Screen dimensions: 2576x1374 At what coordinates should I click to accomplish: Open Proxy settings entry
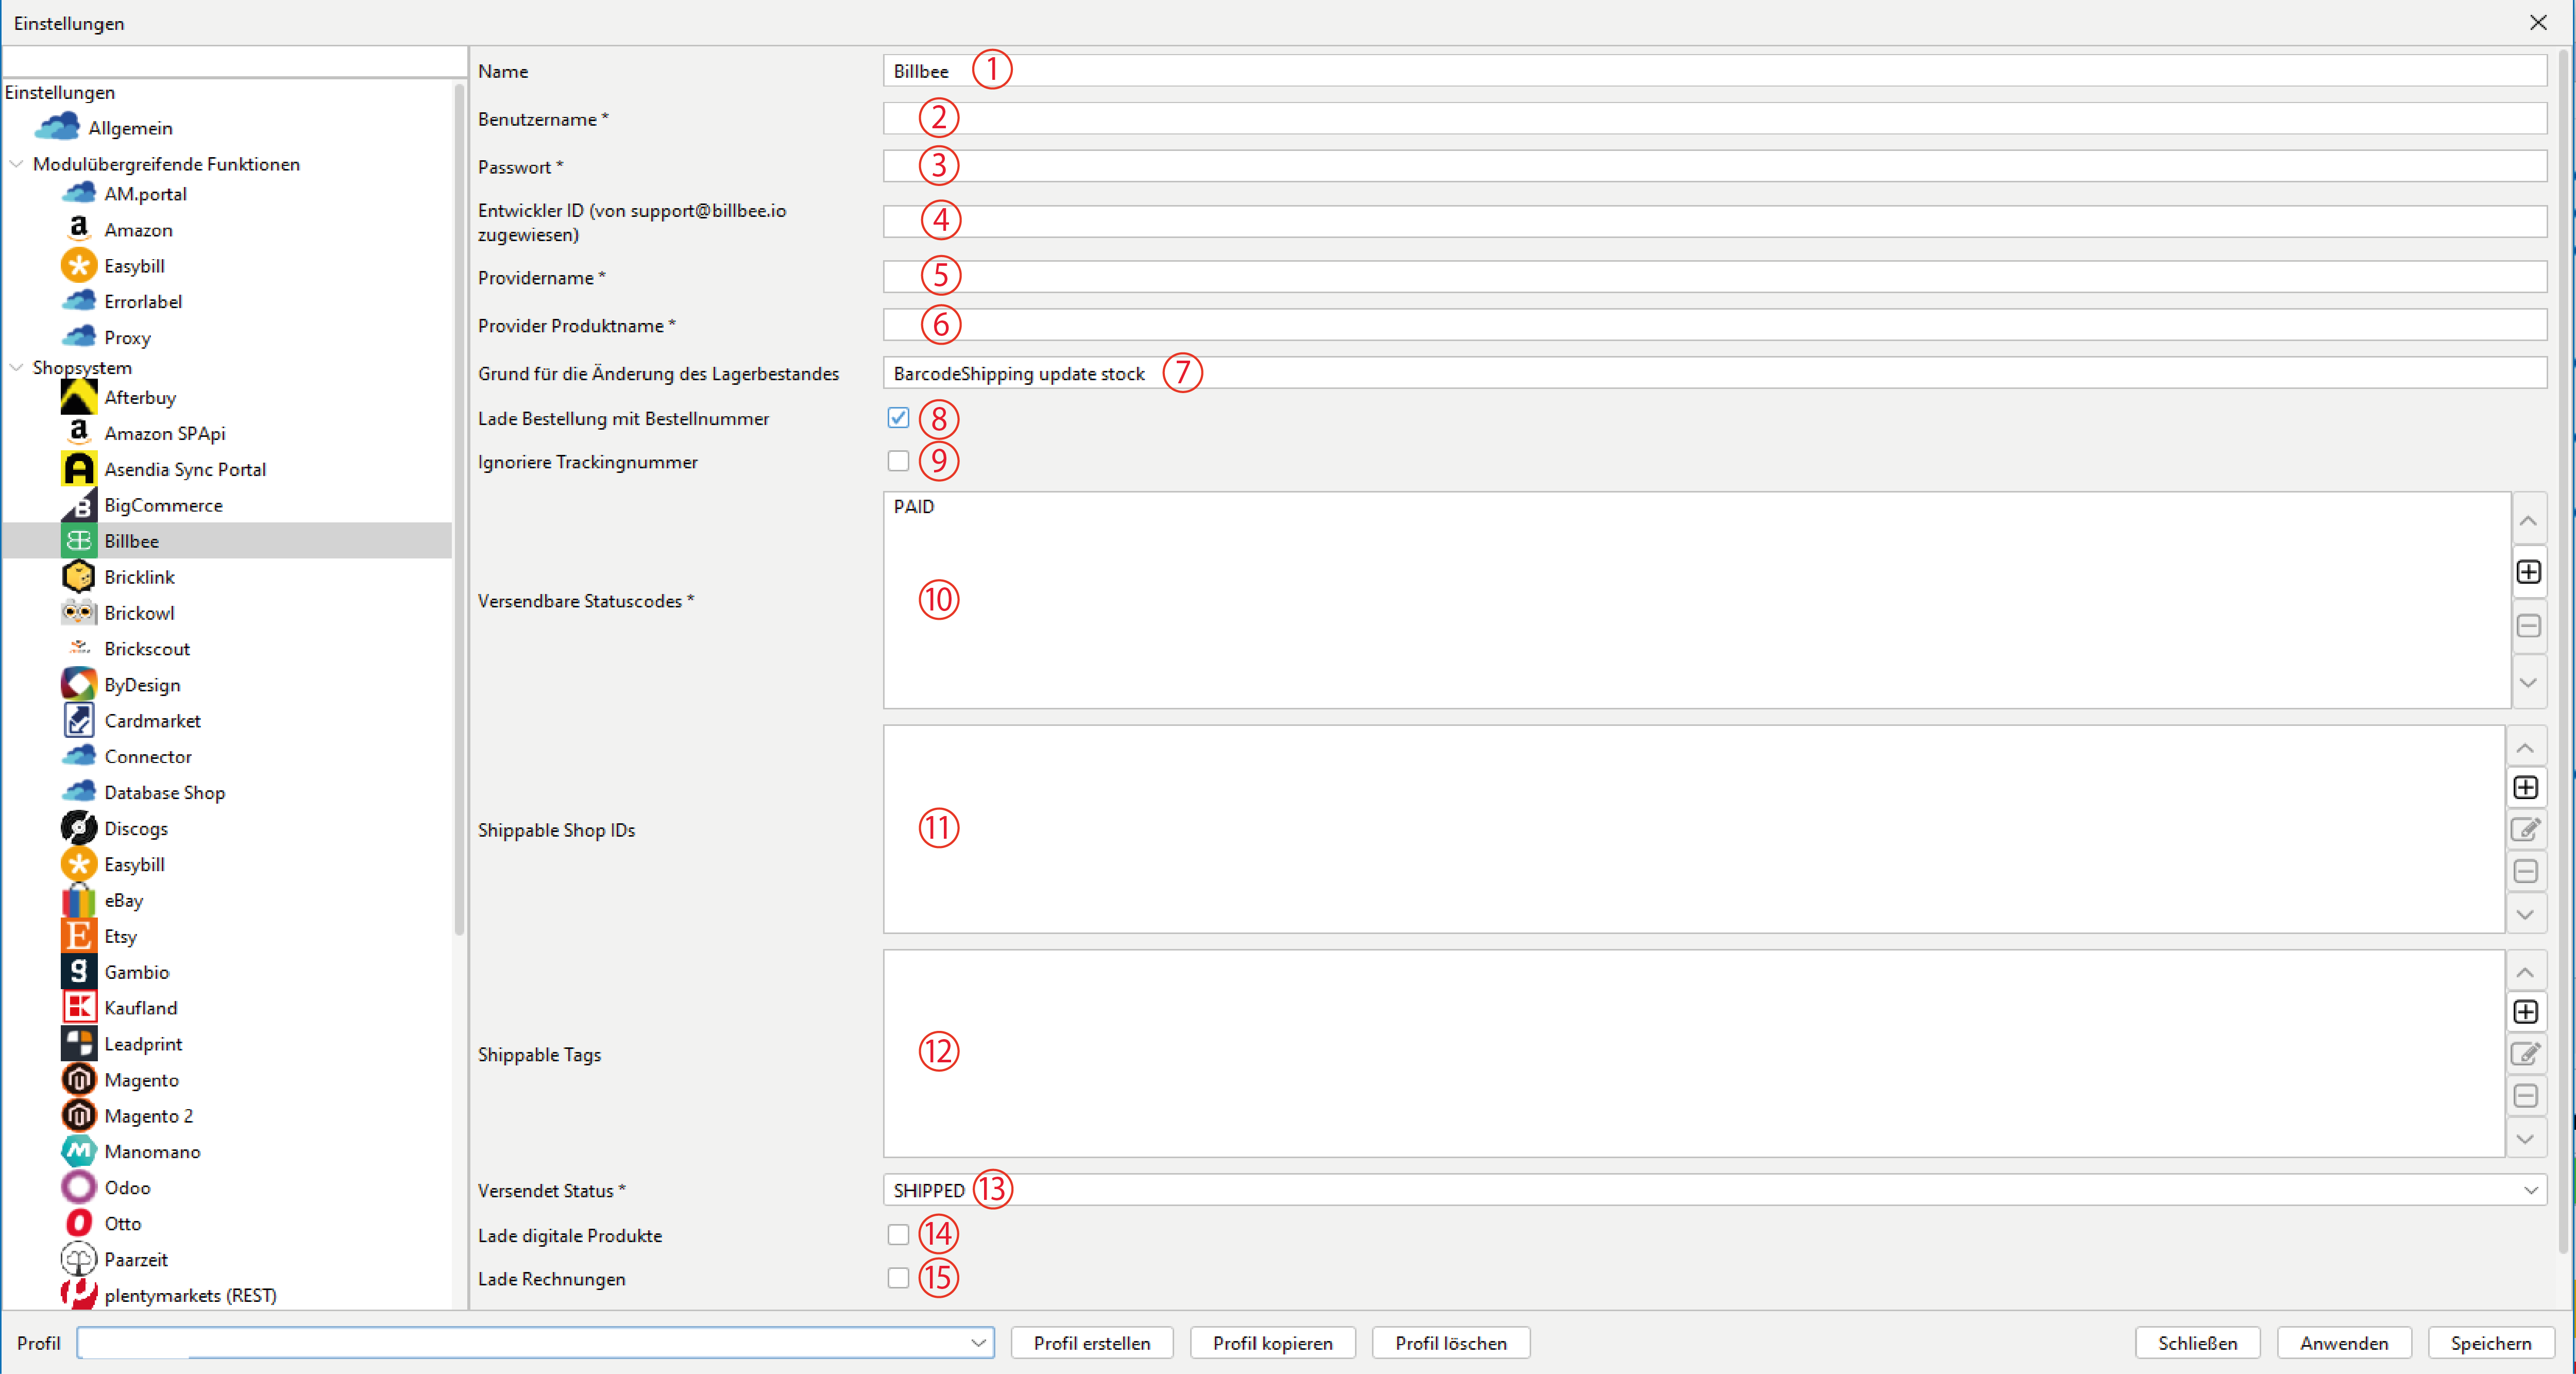tap(127, 338)
